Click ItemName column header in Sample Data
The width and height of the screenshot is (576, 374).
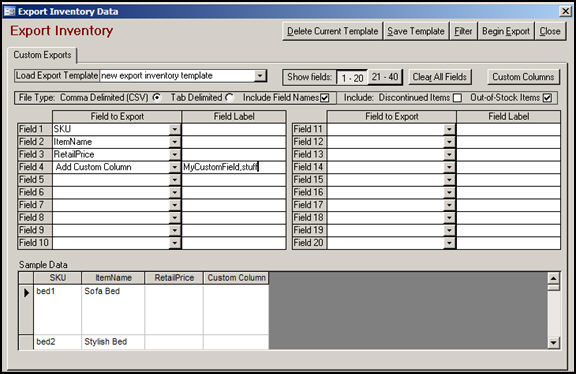[x=113, y=278]
